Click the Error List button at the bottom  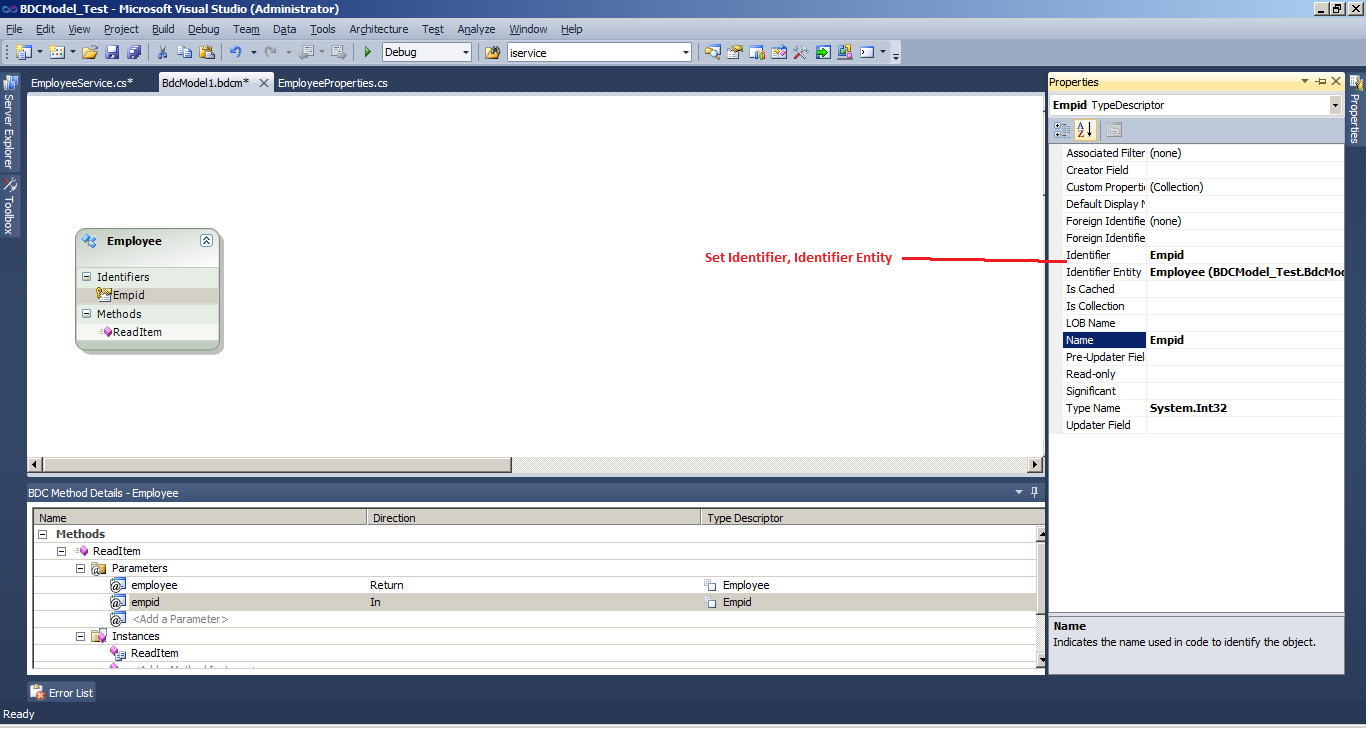(x=62, y=692)
